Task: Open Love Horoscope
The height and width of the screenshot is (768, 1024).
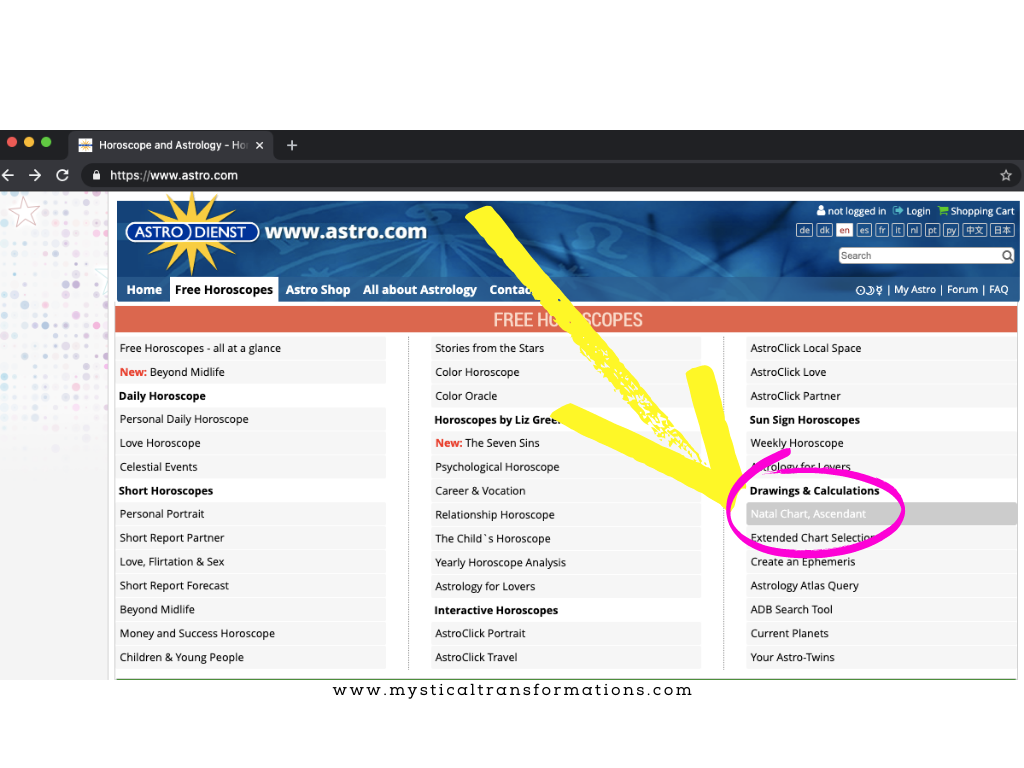Action: pos(251,443)
